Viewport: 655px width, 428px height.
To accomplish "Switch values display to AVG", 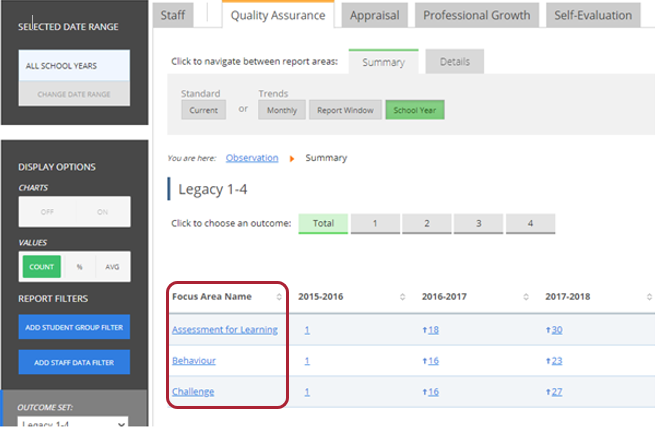I will pyautogui.click(x=112, y=267).
